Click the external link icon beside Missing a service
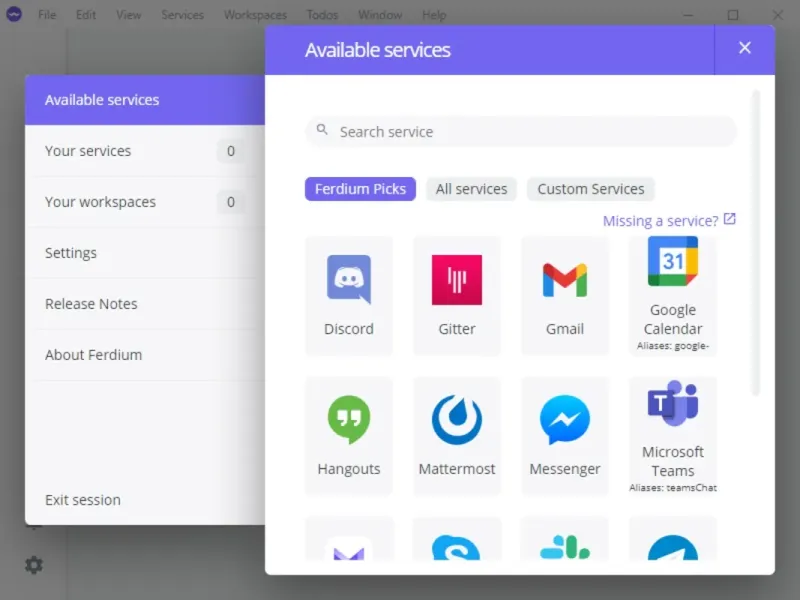This screenshot has height=600, width=800. [x=730, y=219]
